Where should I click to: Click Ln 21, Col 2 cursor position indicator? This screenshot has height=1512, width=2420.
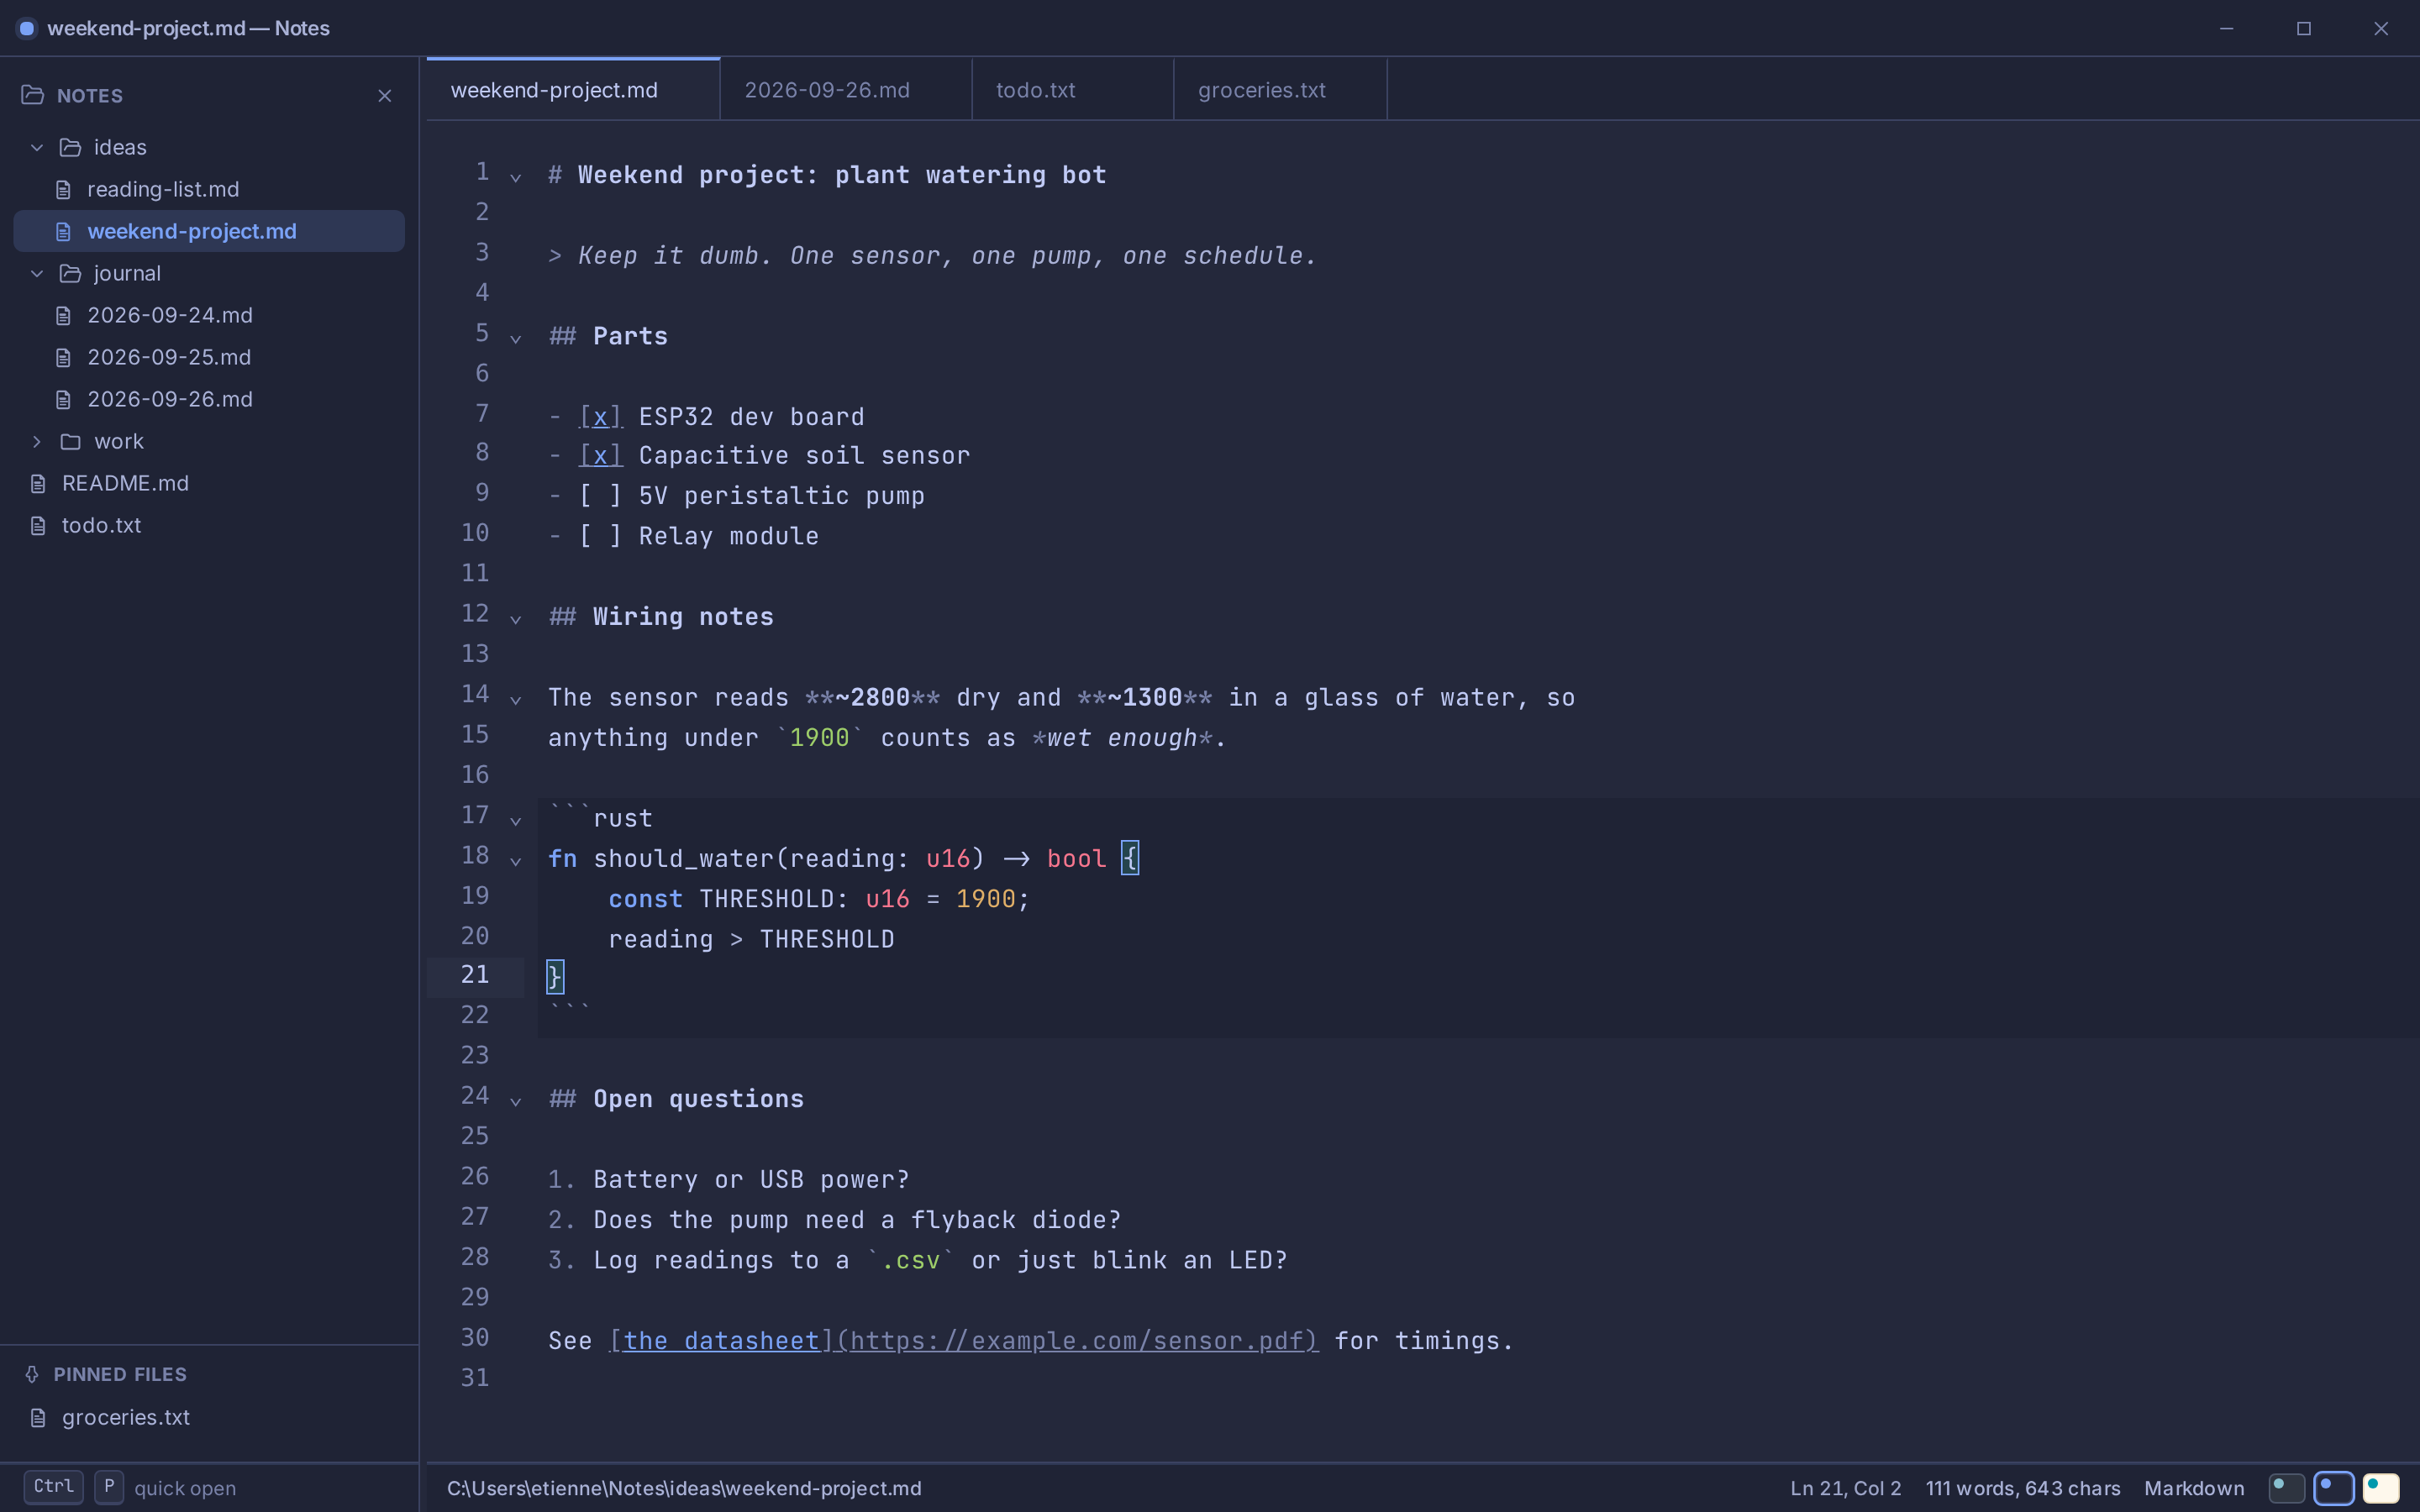[1845, 1488]
